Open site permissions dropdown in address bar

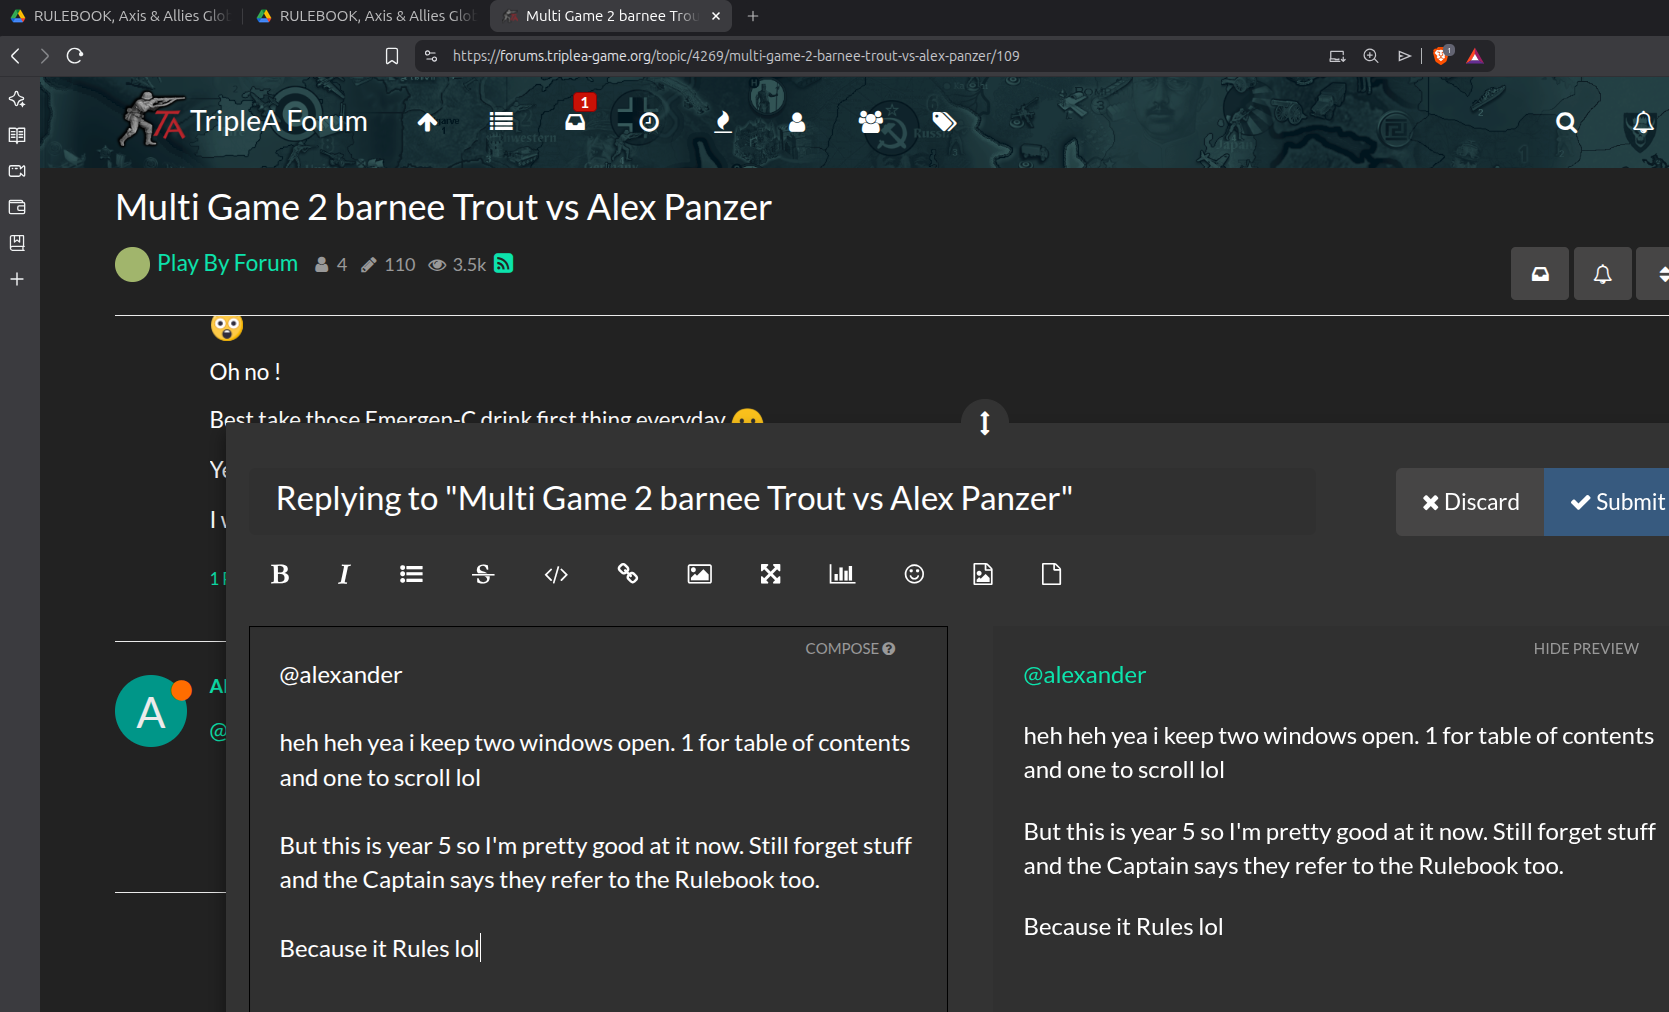(x=430, y=56)
